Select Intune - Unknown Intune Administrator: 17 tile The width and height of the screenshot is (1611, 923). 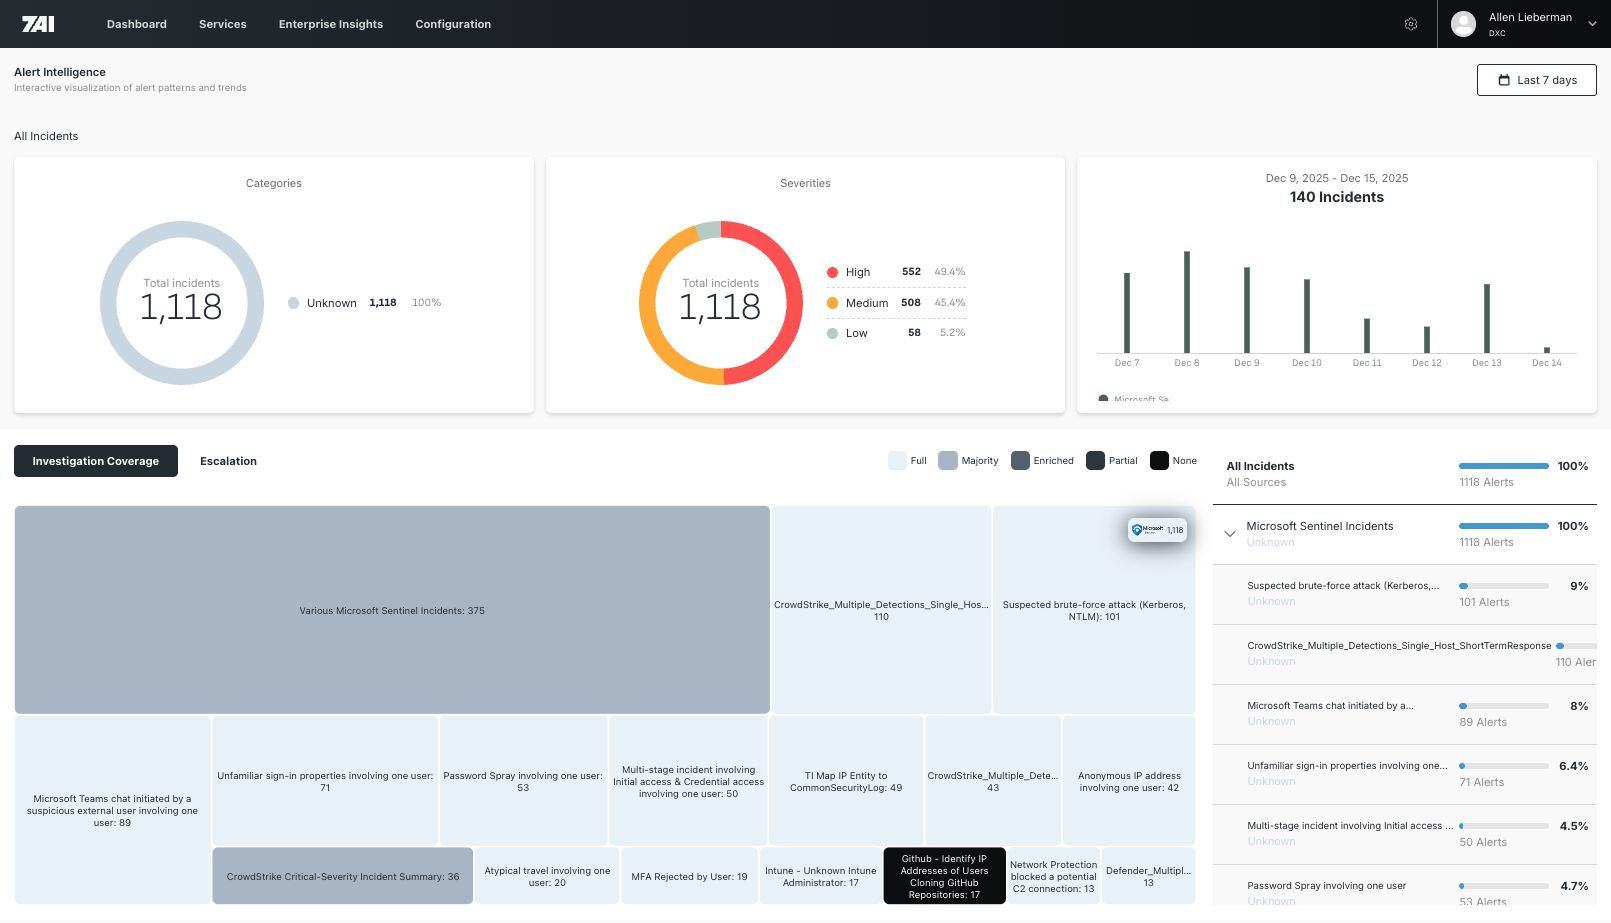(820, 876)
